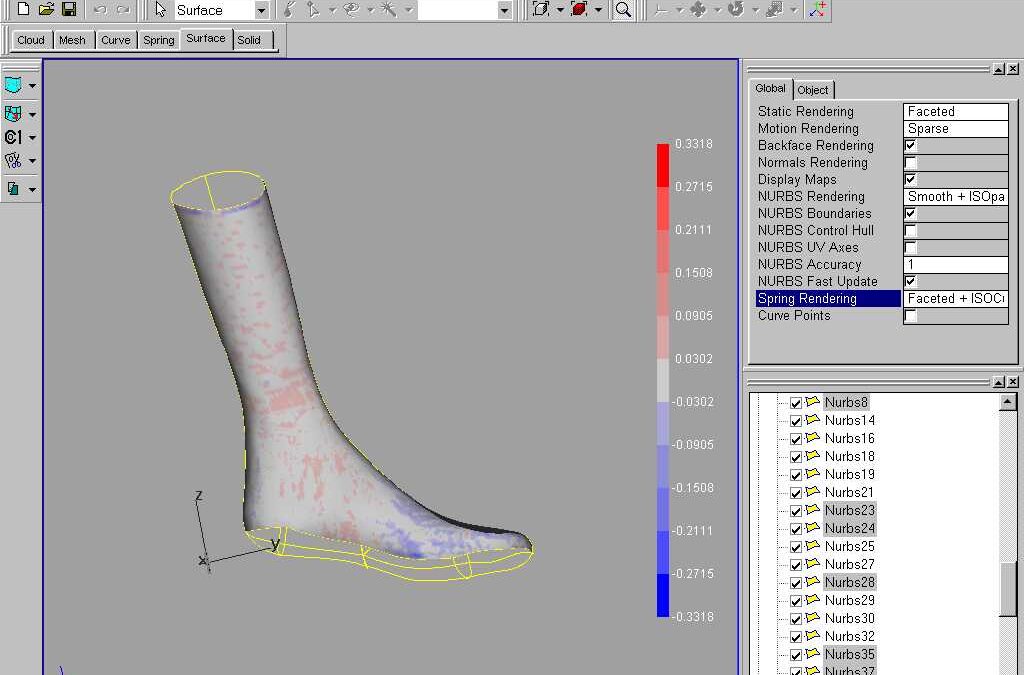The height and width of the screenshot is (675, 1024).
Task: Open a file with the folder icon
Action: [46, 10]
